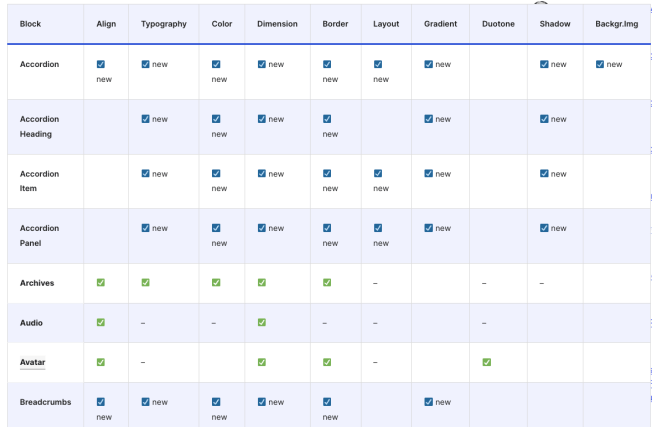Toggle the Accordion Panel Layout checkbox
This screenshot has height=427, width=652.
coord(378,228)
